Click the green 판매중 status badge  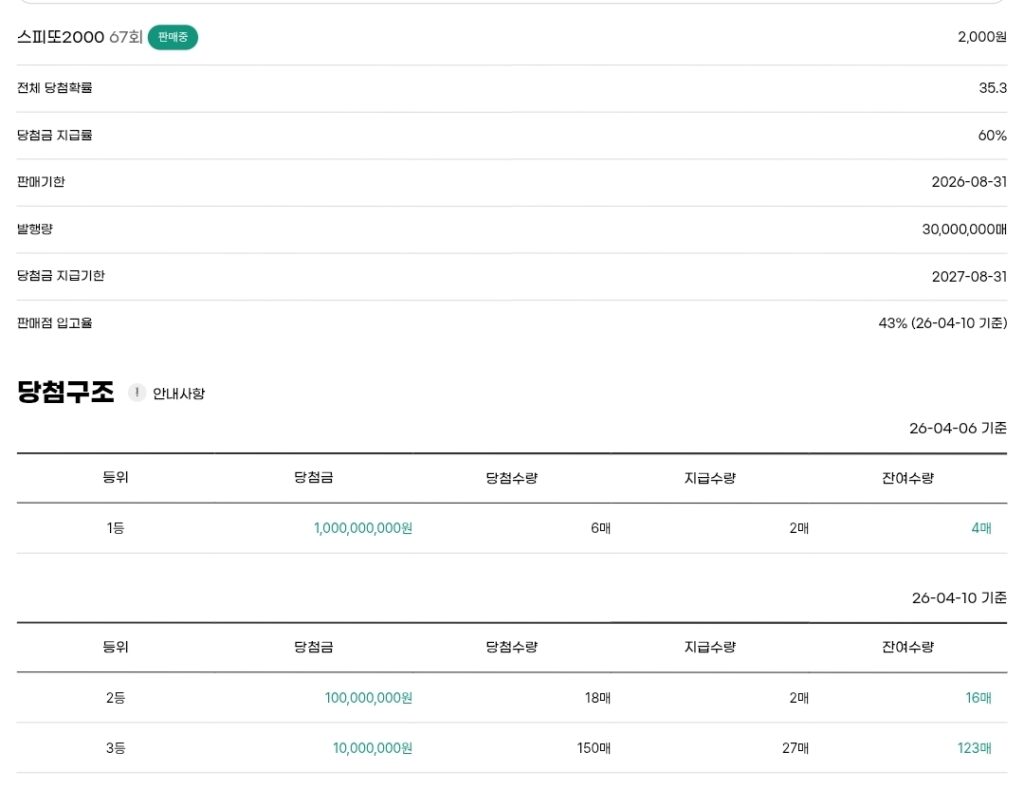pos(173,37)
